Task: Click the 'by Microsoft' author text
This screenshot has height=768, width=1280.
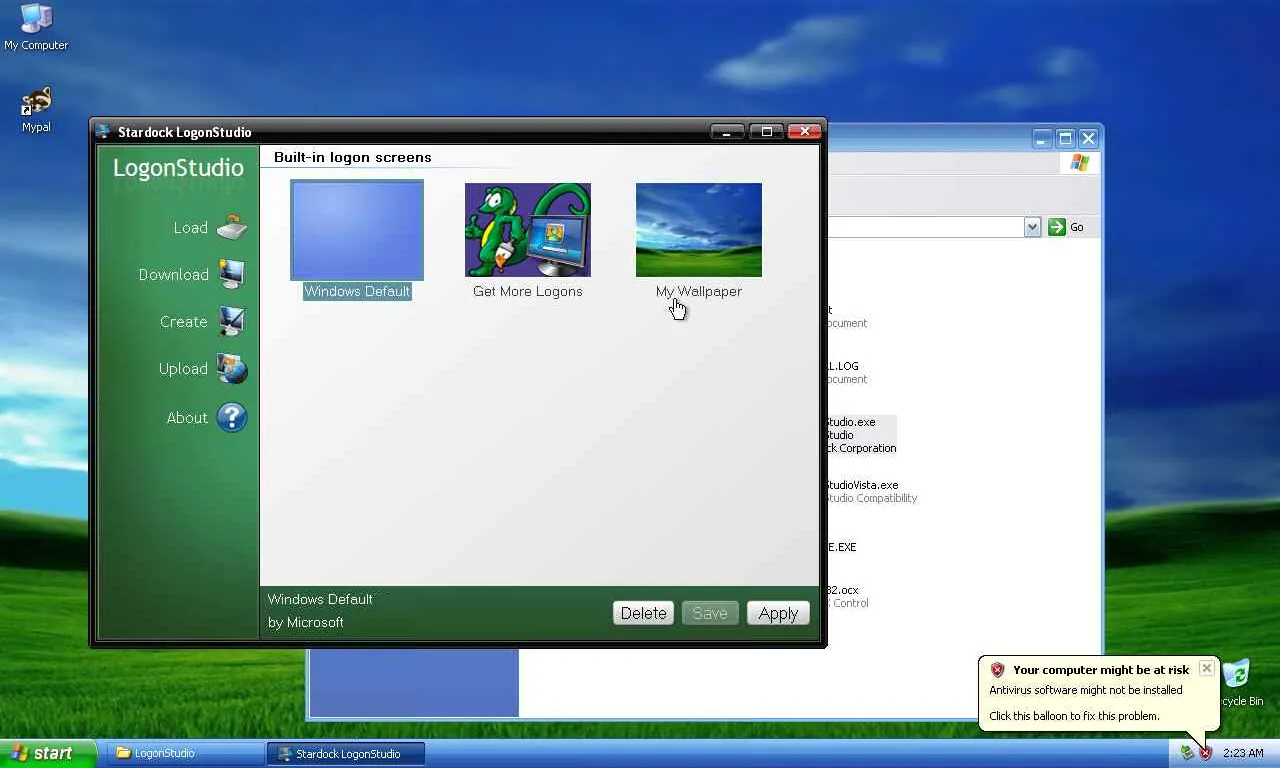Action: pyautogui.click(x=306, y=622)
